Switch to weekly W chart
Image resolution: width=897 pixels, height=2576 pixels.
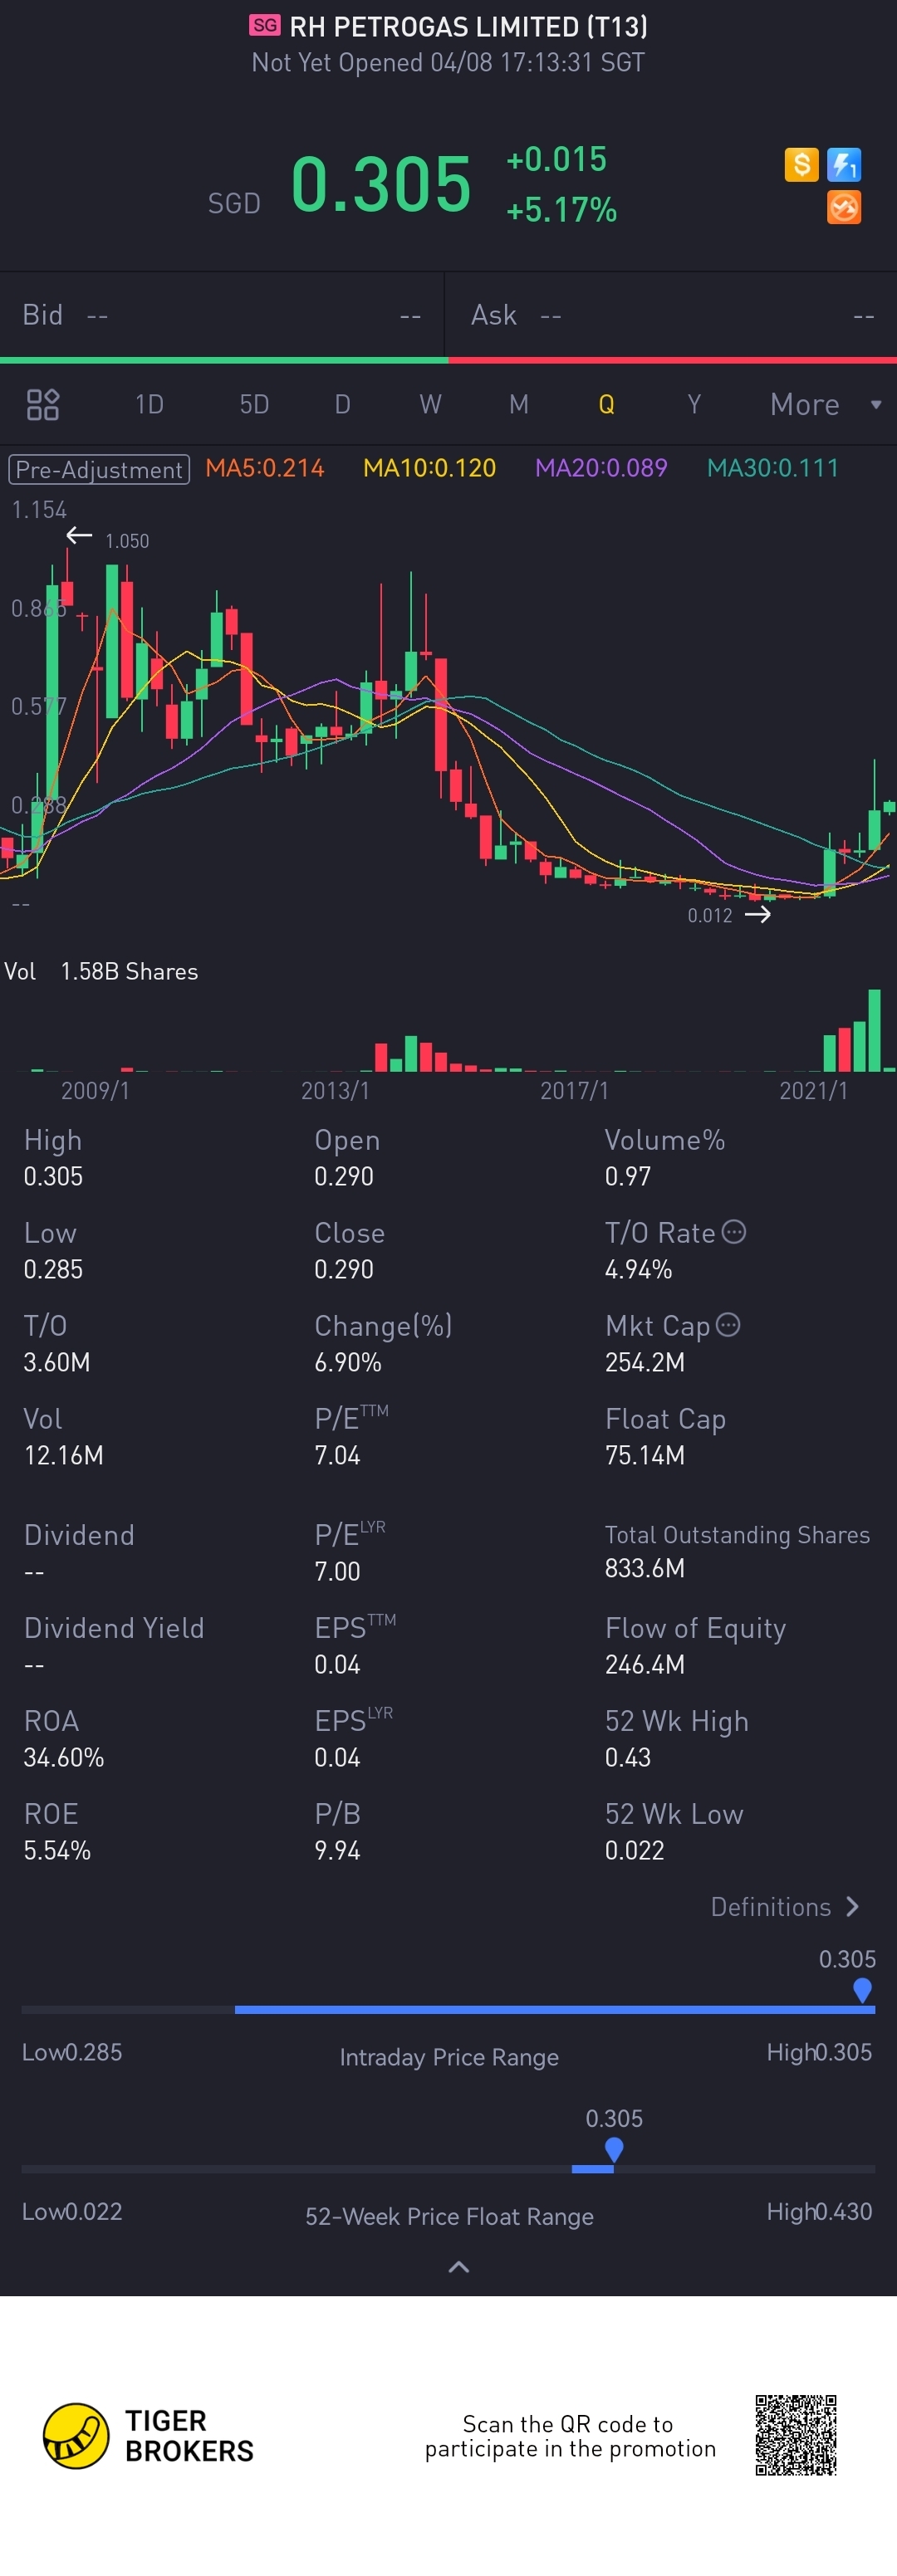coord(430,404)
